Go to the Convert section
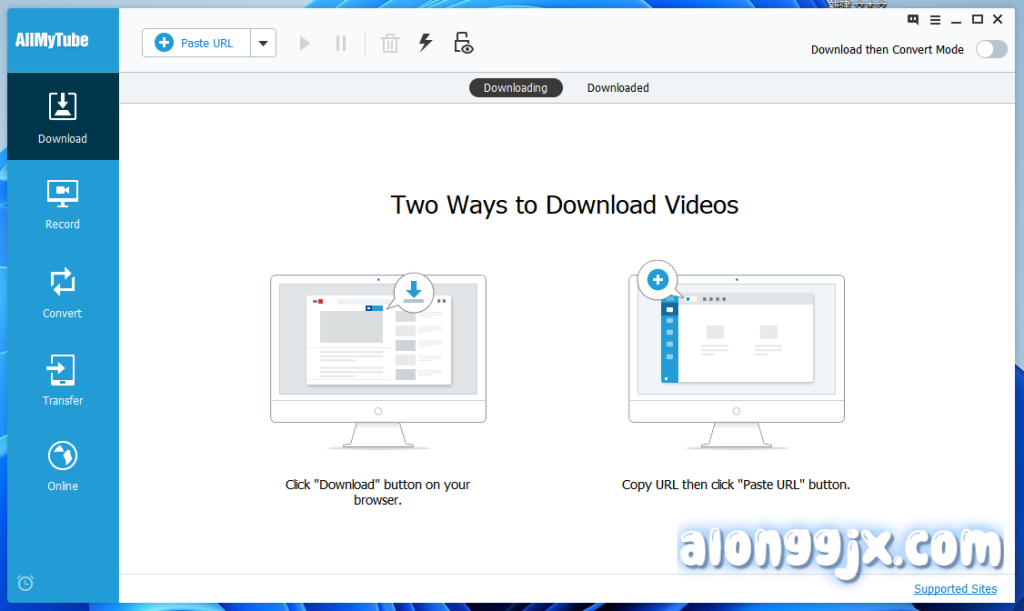Viewport: 1024px width, 611px height. pyautogui.click(x=62, y=292)
